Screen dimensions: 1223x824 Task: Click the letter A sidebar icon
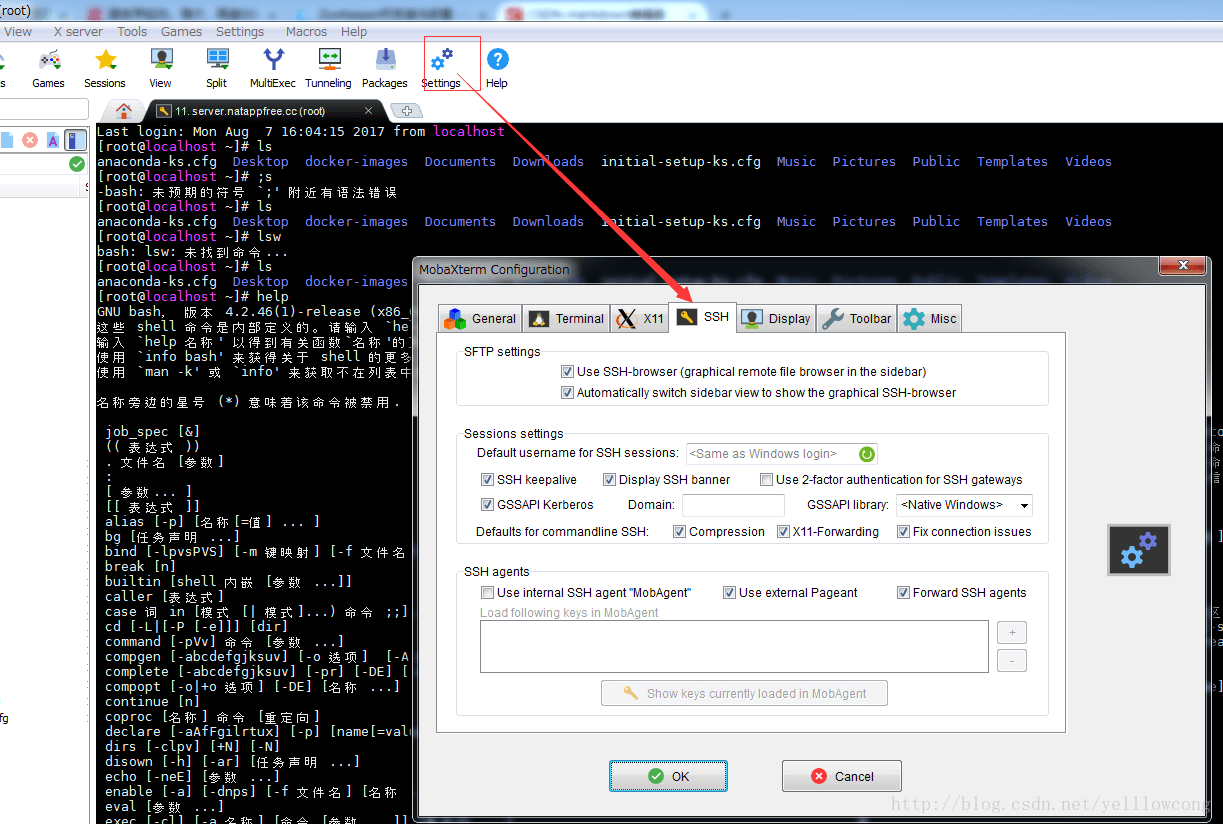click(x=54, y=140)
